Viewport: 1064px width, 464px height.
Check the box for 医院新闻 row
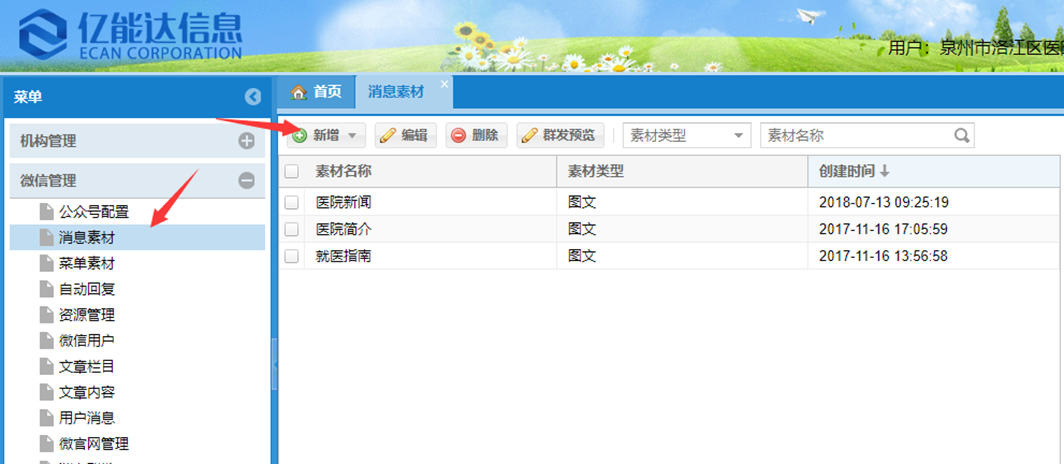tap(292, 202)
